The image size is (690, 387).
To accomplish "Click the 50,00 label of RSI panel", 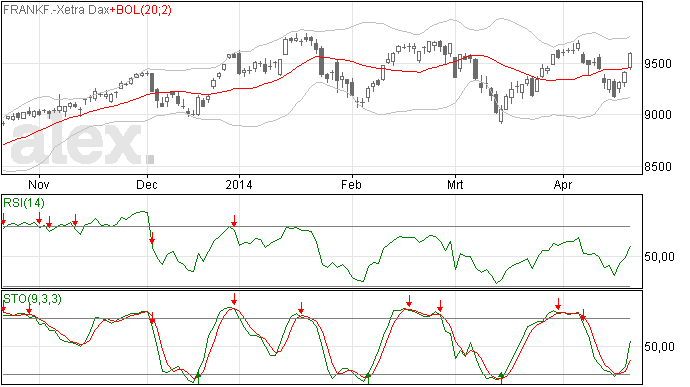I will click(x=659, y=257).
